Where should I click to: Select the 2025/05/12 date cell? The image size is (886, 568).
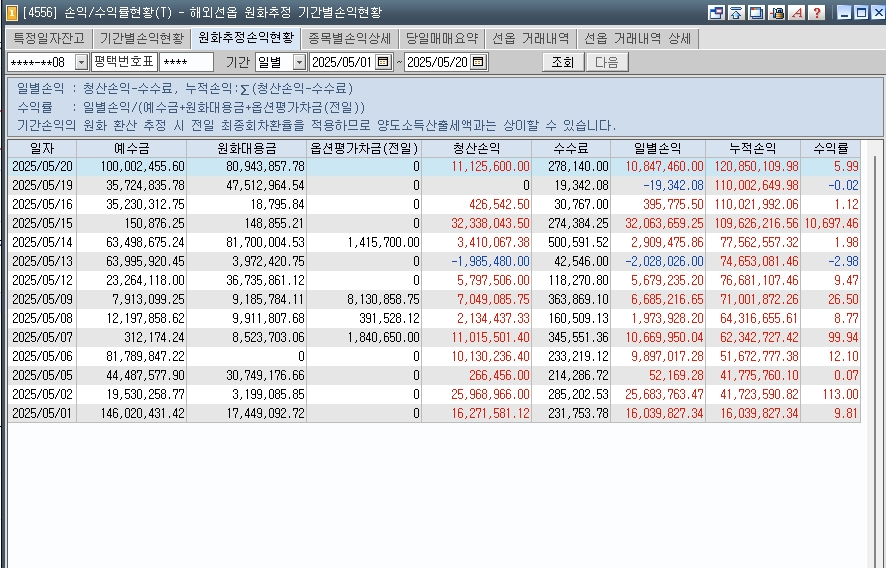click(x=42, y=280)
